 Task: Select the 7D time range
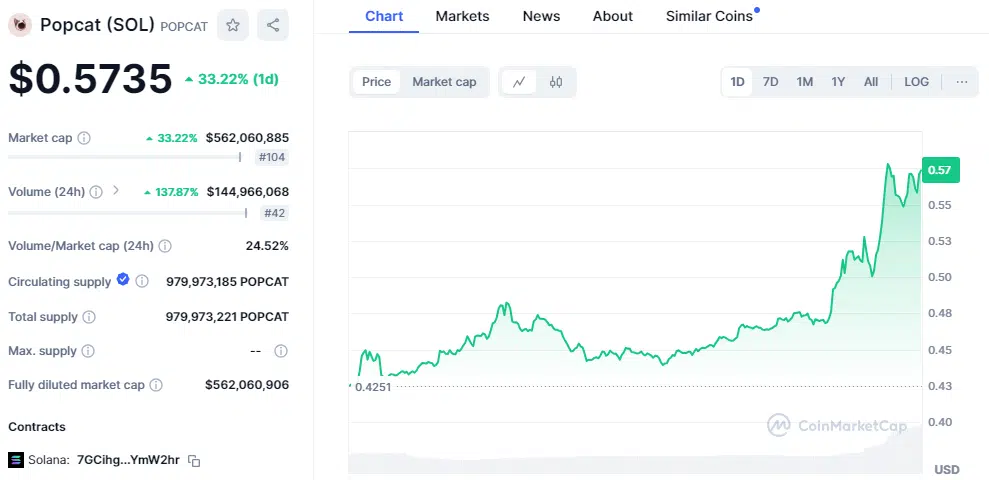[770, 82]
